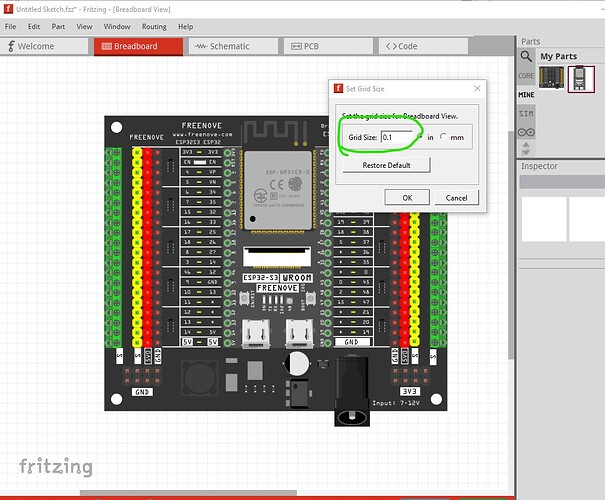Click the camera ribbon connector on the board
Viewport: 605px width, 500px height.
point(277,257)
